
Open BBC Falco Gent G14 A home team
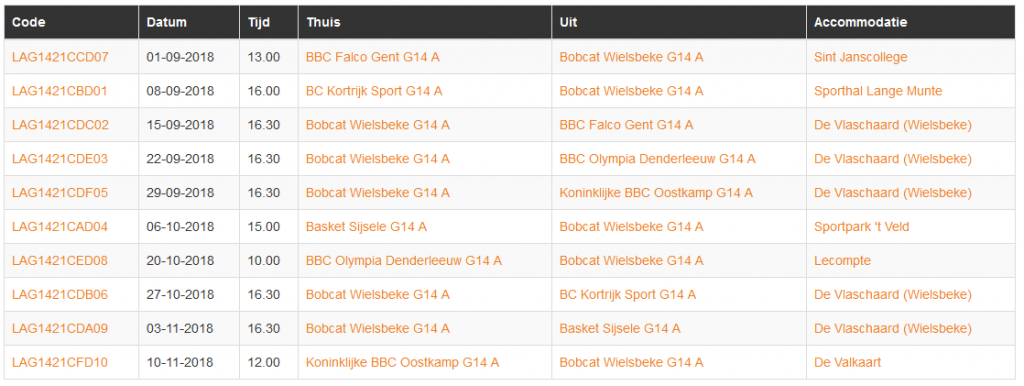pos(372,57)
